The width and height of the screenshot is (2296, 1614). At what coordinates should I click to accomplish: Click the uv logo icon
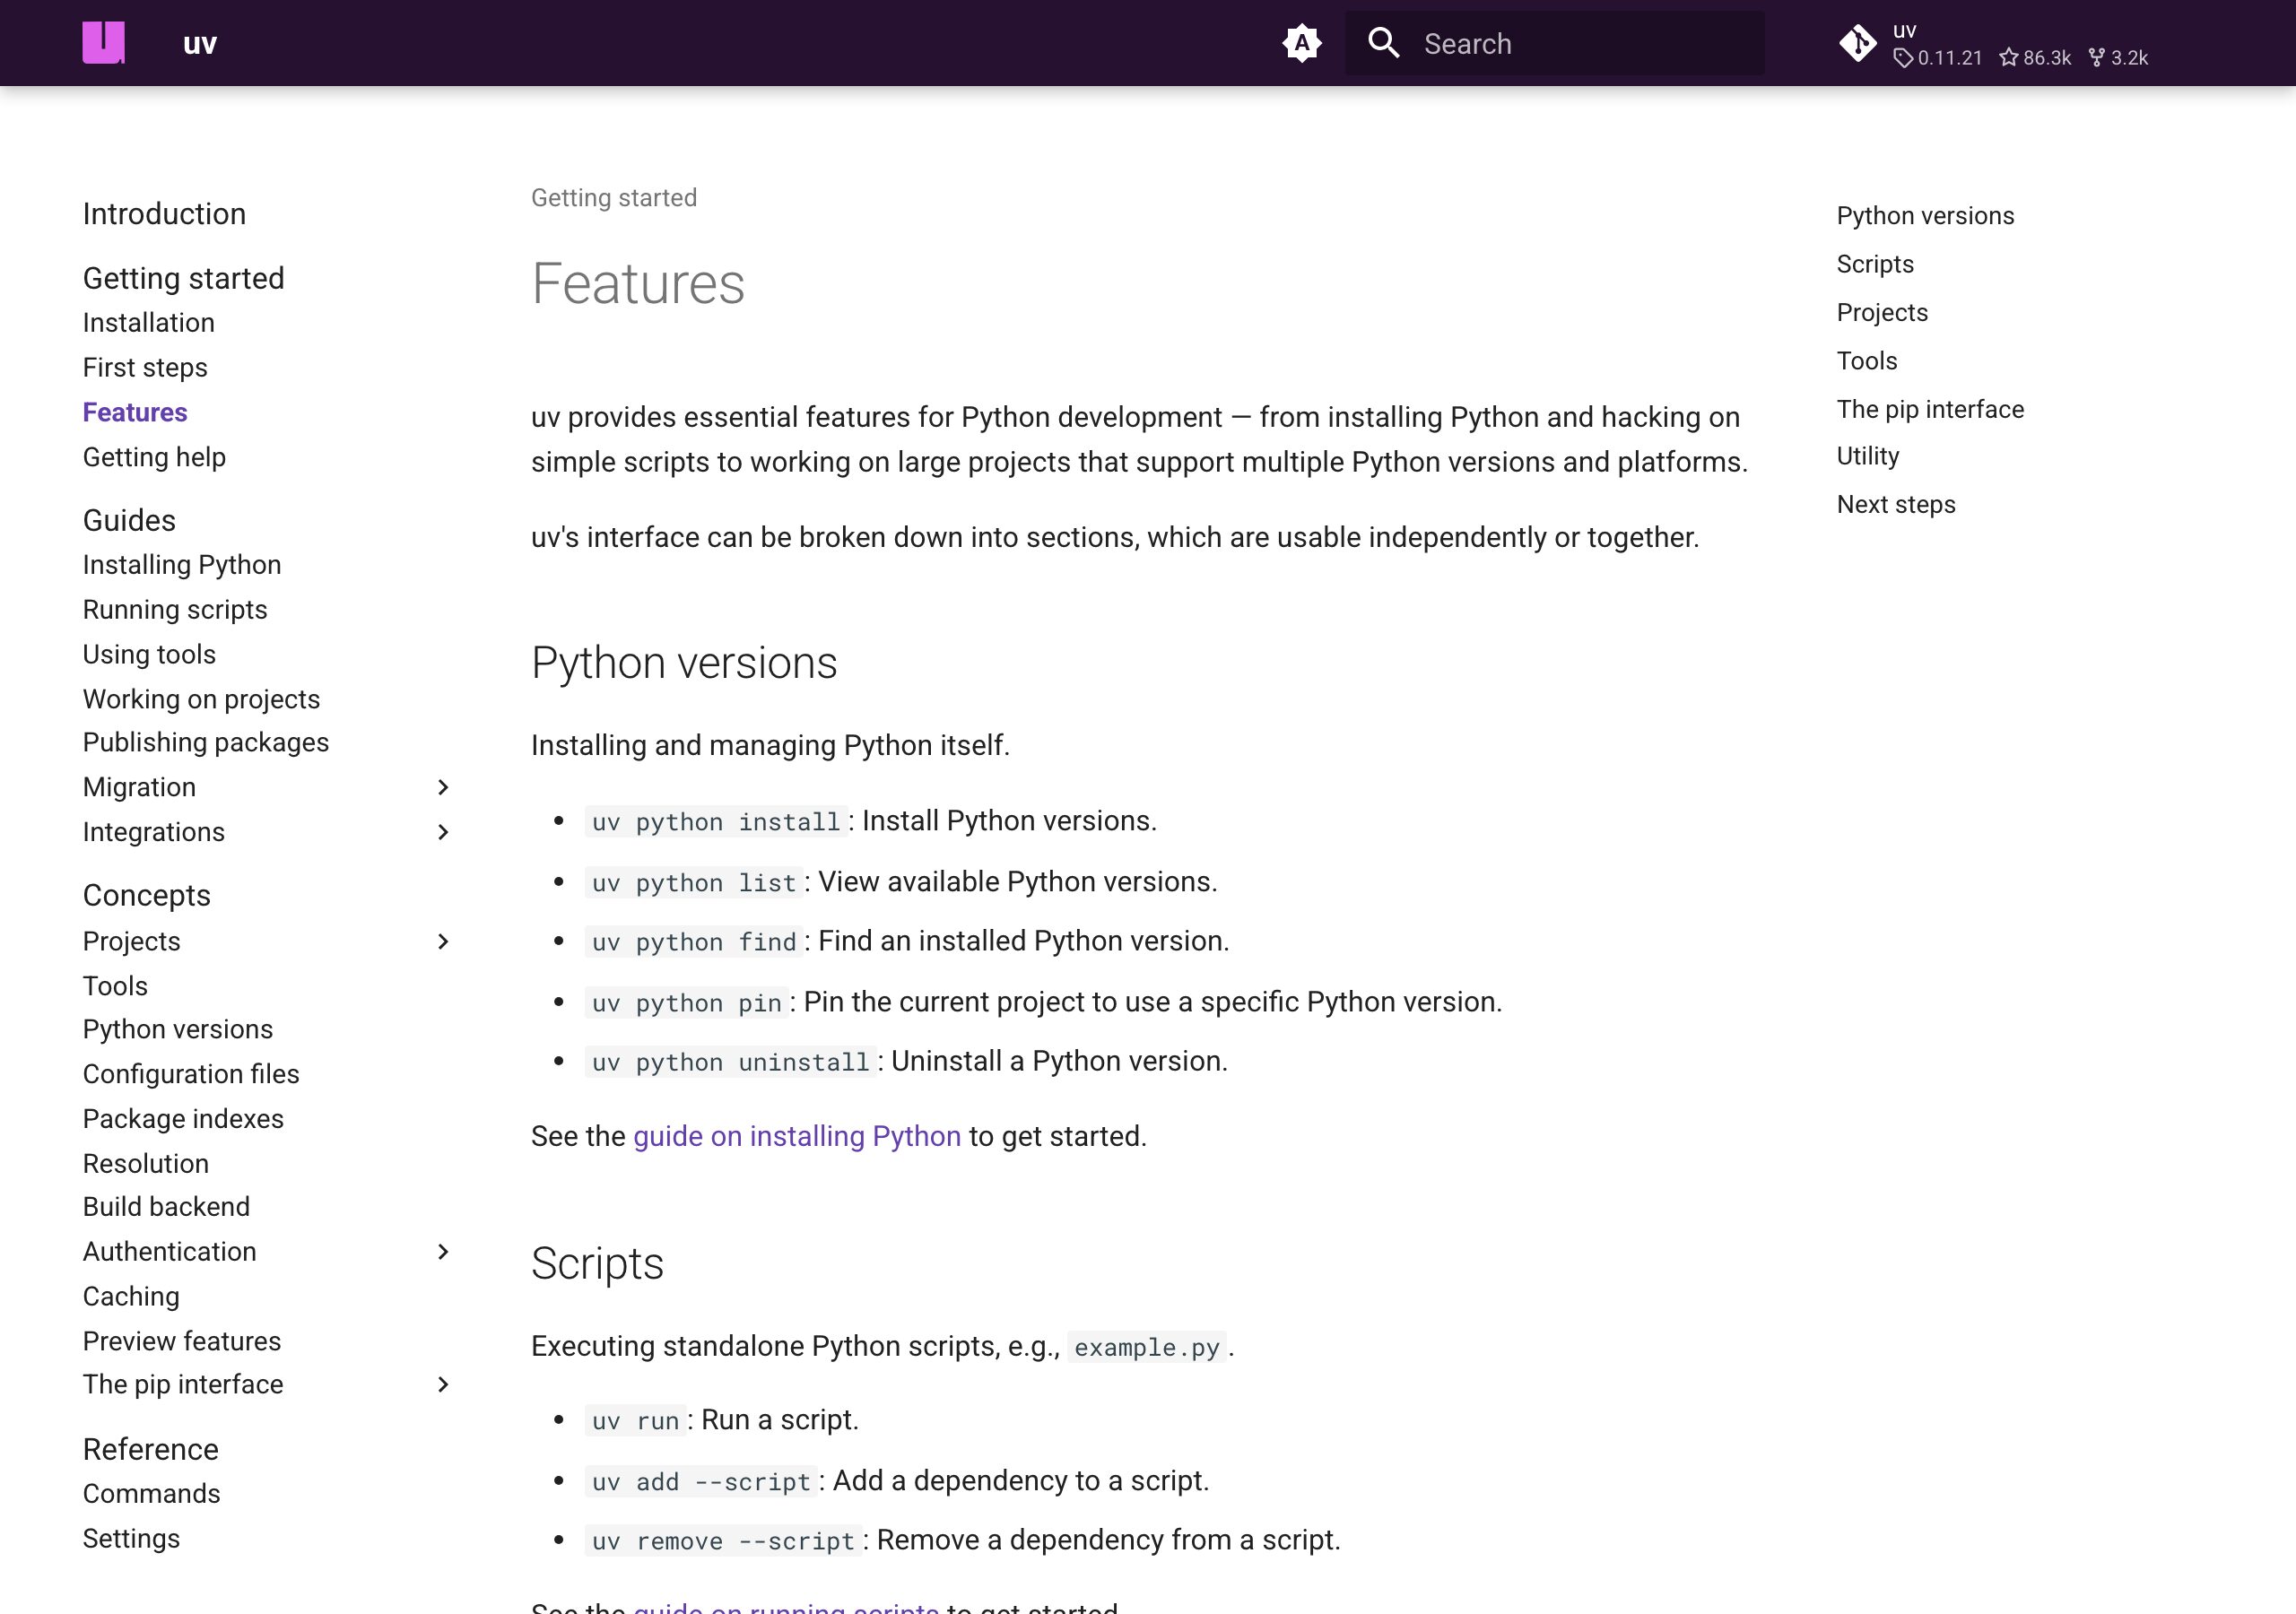[x=104, y=43]
